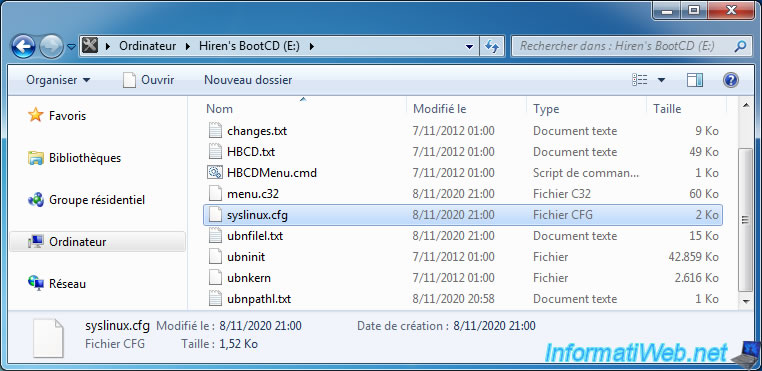
Task: Open the view options dropdown arrow
Action: (x=661, y=80)
